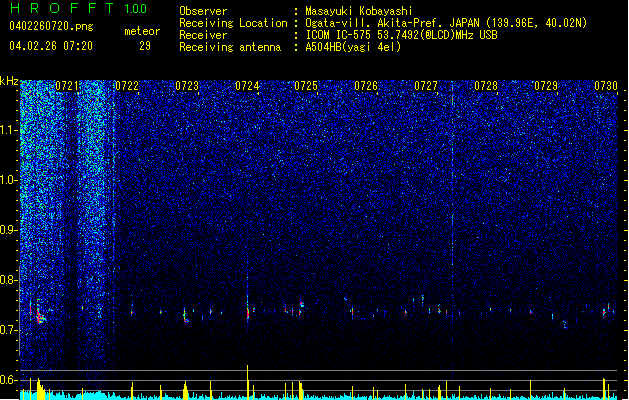The height and width of the screenshot is (400, 629).
Task: Click the Receiving antenna label
Action: 230,47
